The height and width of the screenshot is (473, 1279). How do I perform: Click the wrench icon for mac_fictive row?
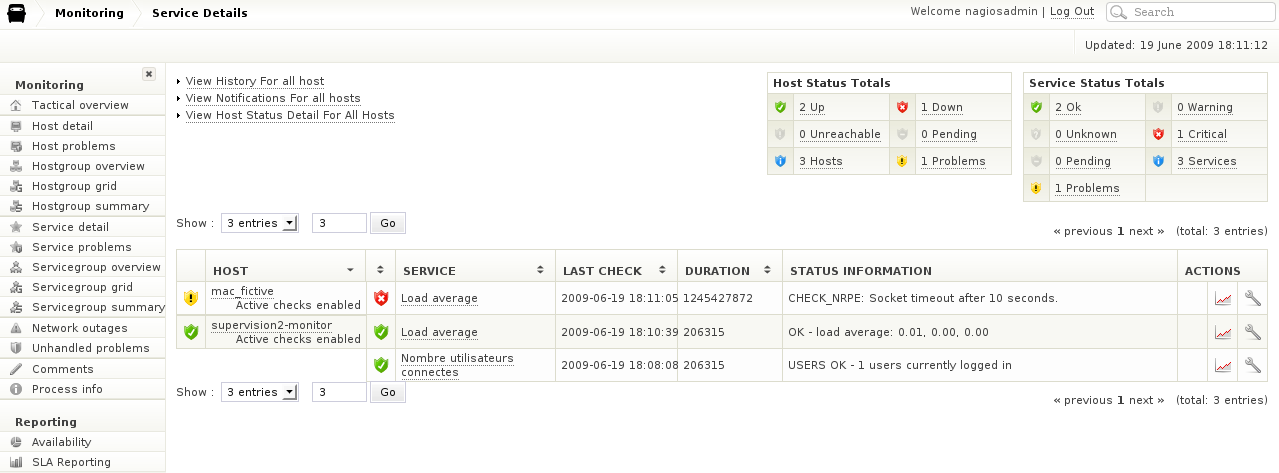tap(1252, 298)
